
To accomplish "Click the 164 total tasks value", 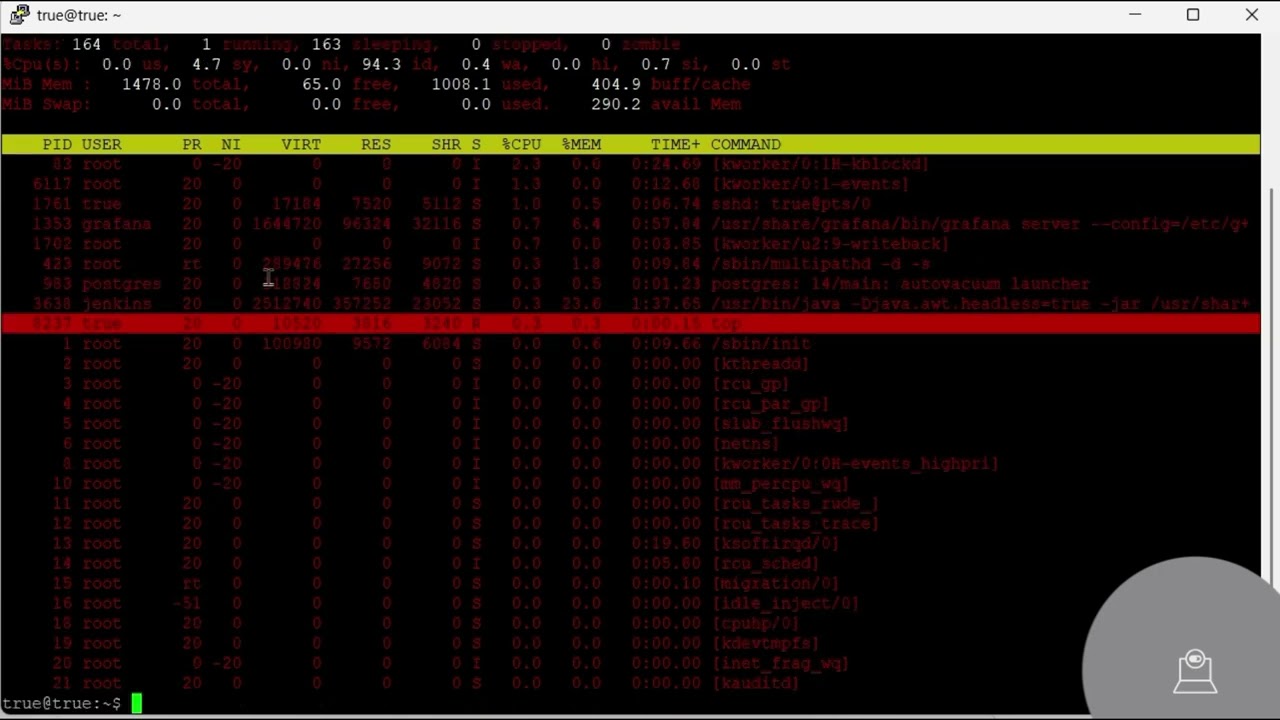I will 86,44.
